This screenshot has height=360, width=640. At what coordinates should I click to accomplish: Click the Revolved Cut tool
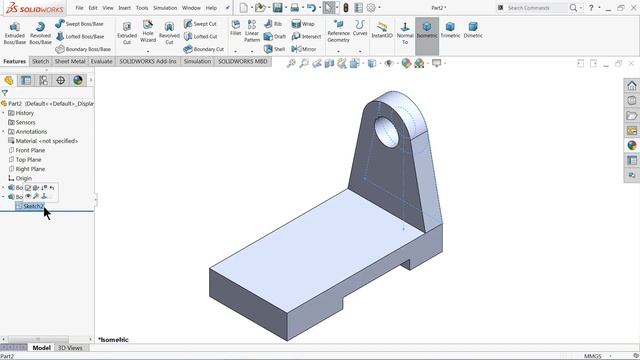(x=169, y=33)
